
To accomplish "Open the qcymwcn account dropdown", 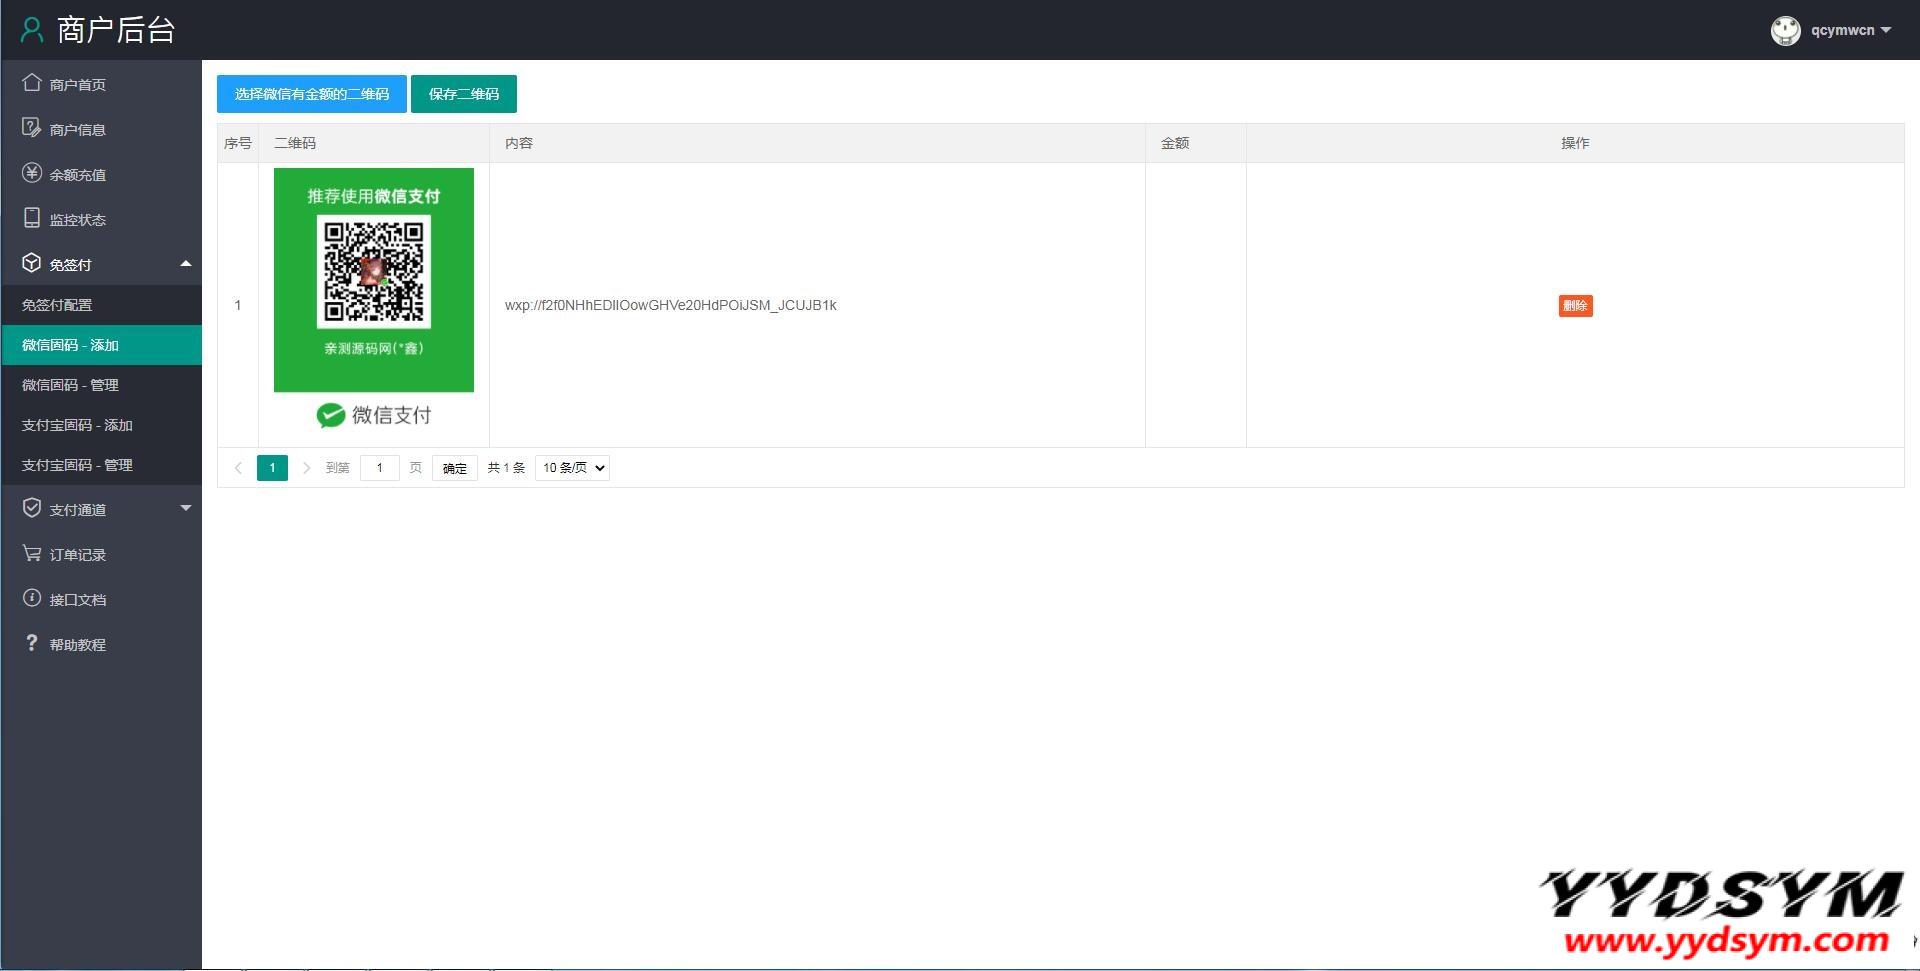I will [x=1850, y=30].
